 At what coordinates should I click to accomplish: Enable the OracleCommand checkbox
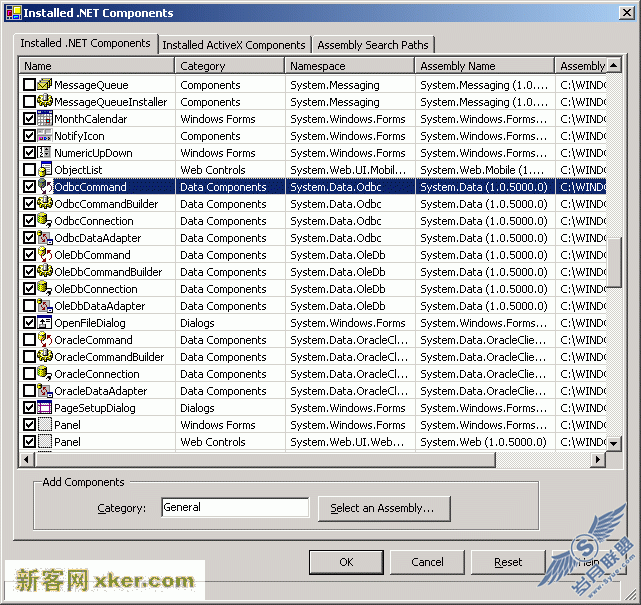29,340
